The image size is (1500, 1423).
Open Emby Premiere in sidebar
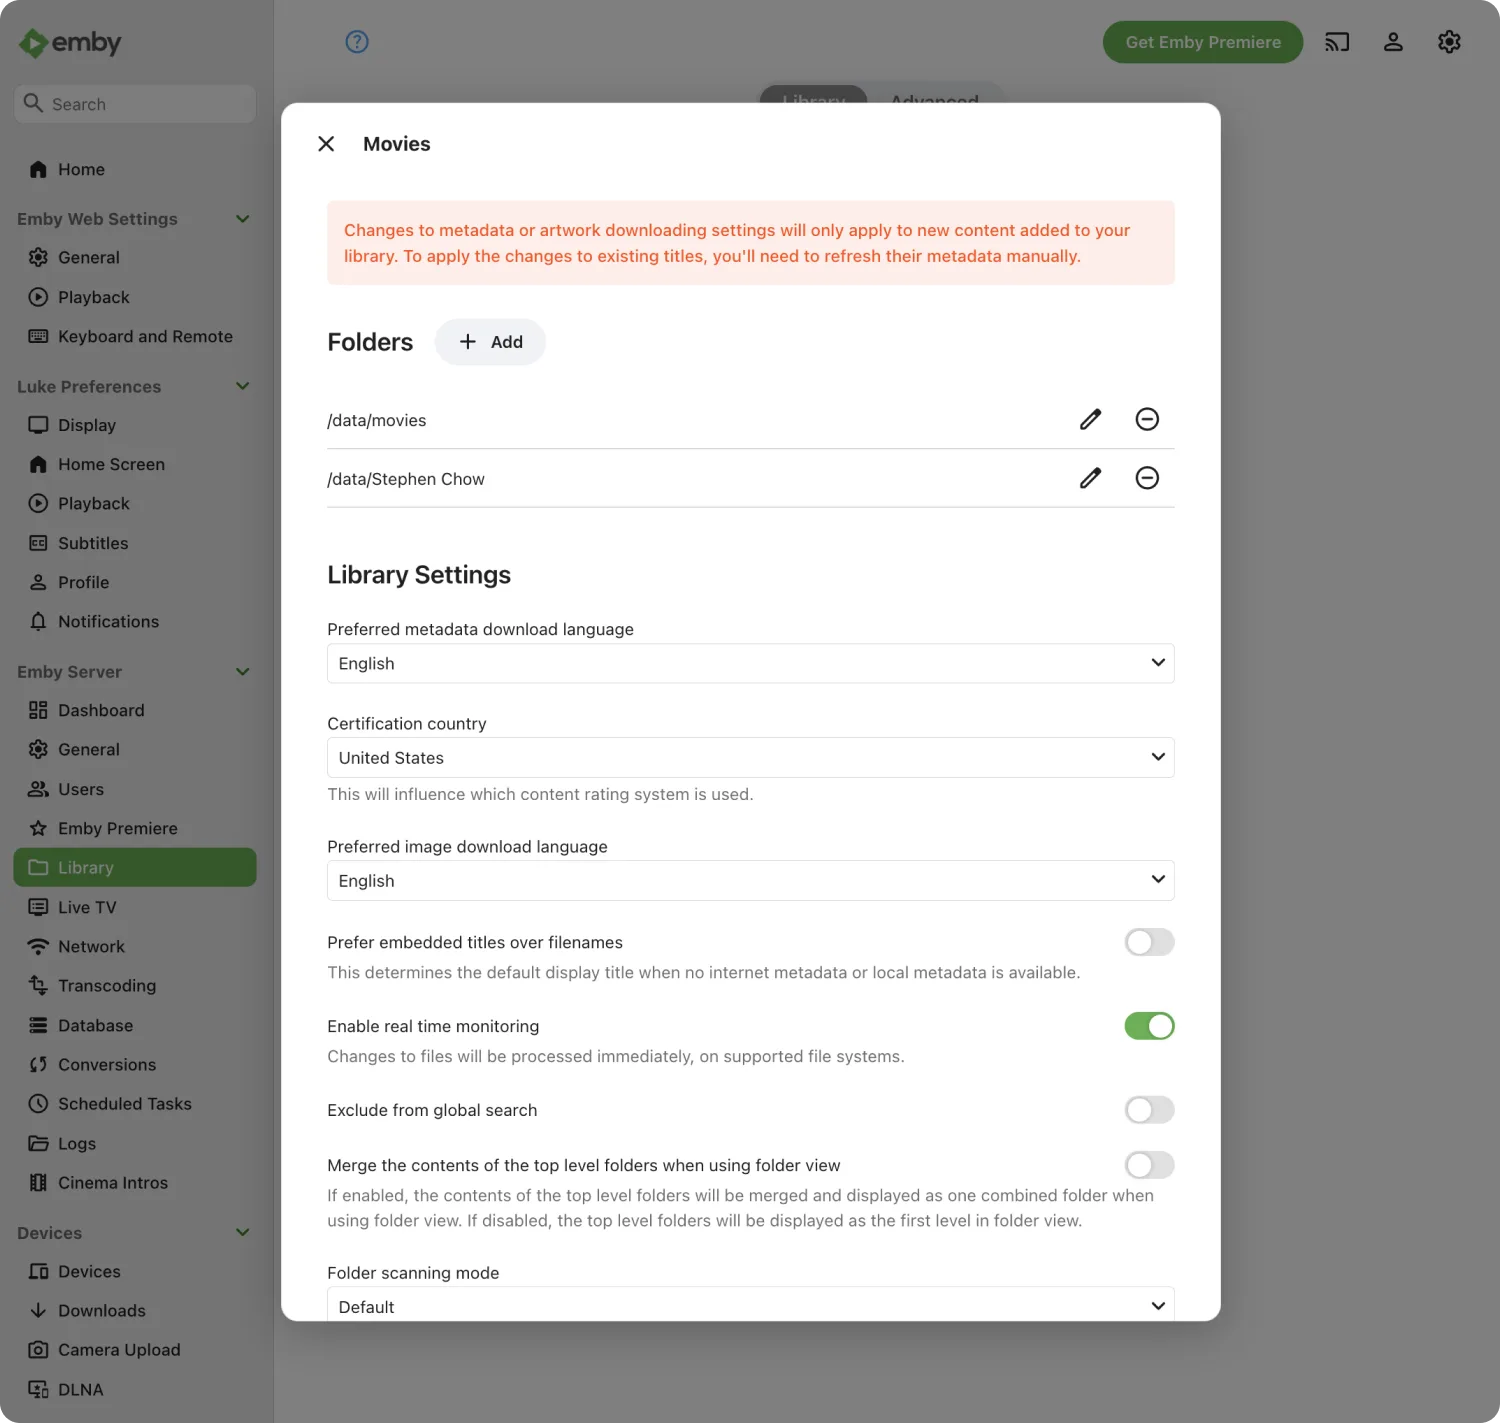(135, 828)
